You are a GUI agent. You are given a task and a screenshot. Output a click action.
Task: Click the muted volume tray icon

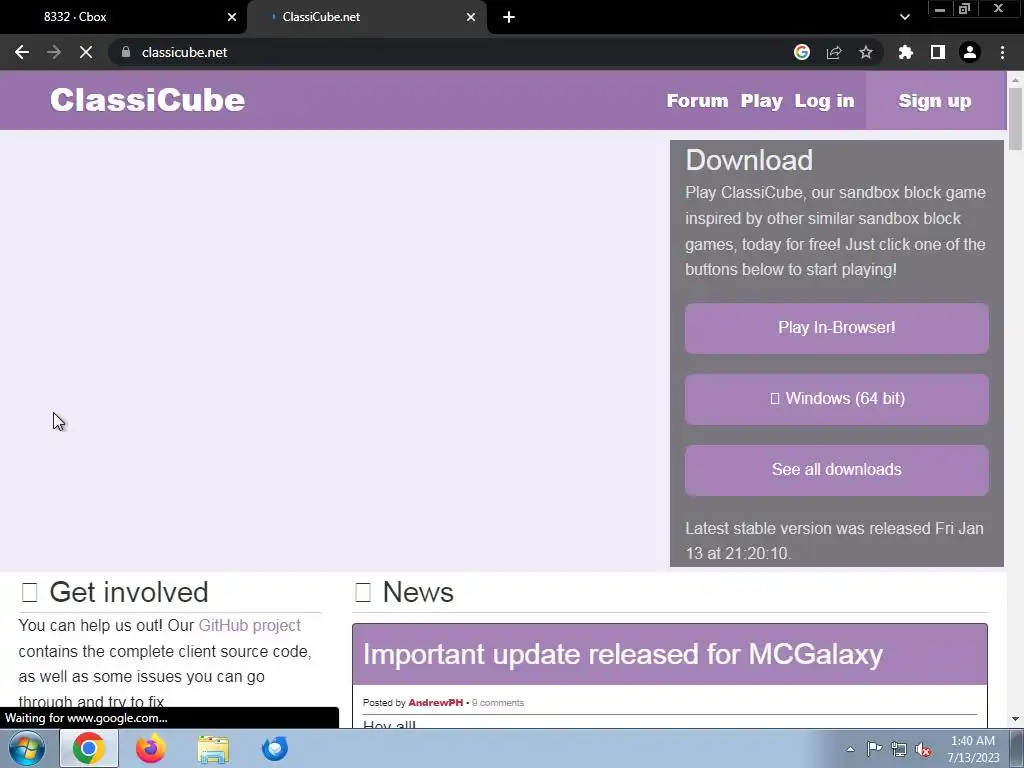(x=923, y=750)
